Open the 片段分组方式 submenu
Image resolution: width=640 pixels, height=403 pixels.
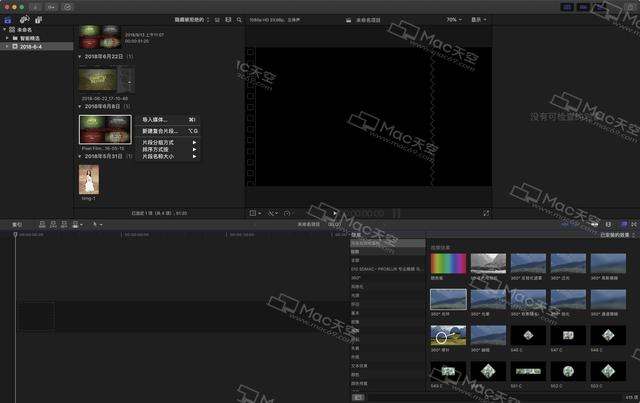tap(168, 142)
